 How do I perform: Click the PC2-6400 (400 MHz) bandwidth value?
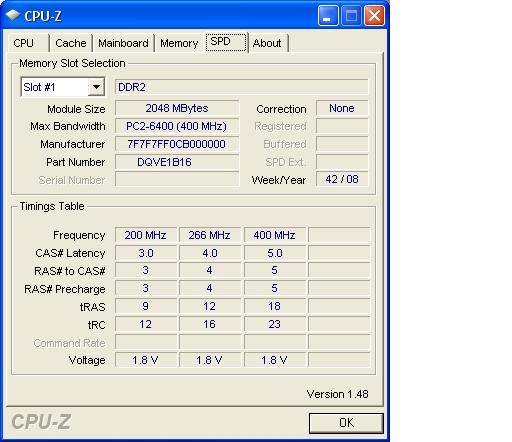pyautogui.click(x=177, y=126)
